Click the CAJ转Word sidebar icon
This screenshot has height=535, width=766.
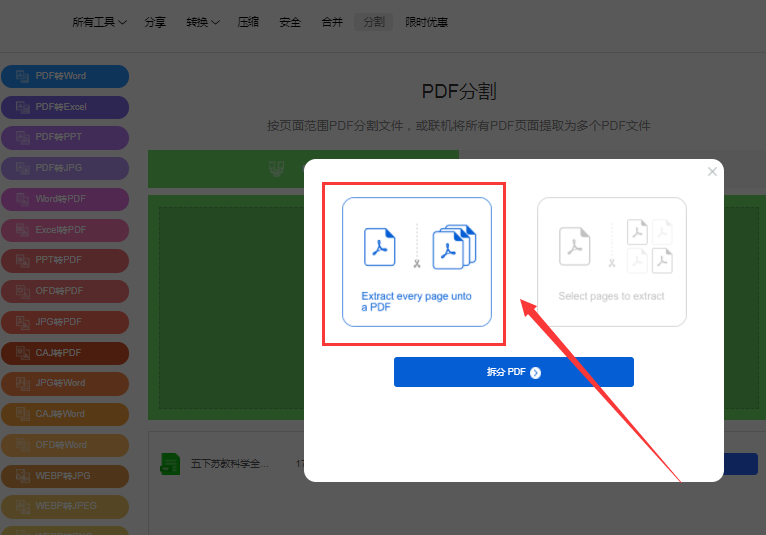pyautogui.click(x=22, y=414)
